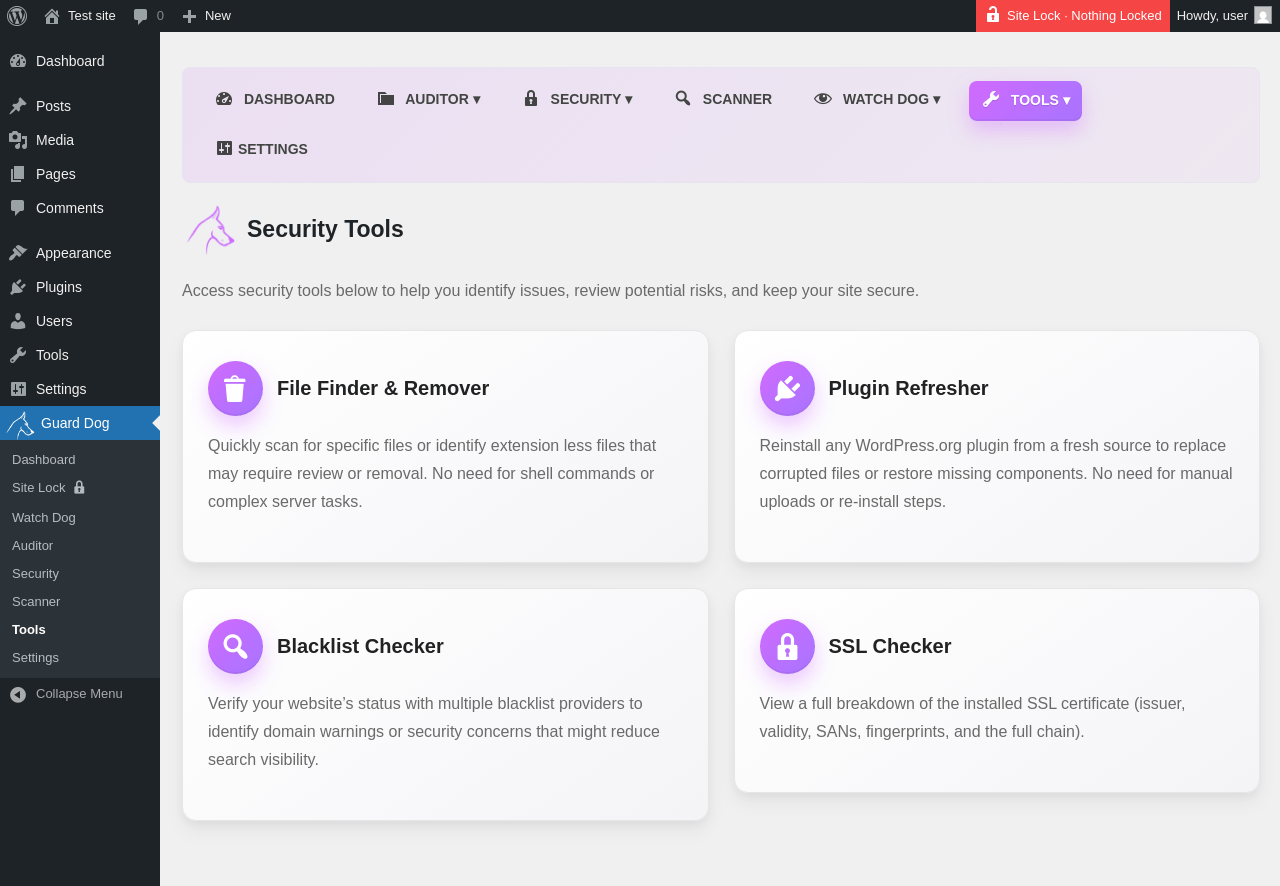
Task: Click the Plugin Refresher plug icon
Action: coord(787,388)
